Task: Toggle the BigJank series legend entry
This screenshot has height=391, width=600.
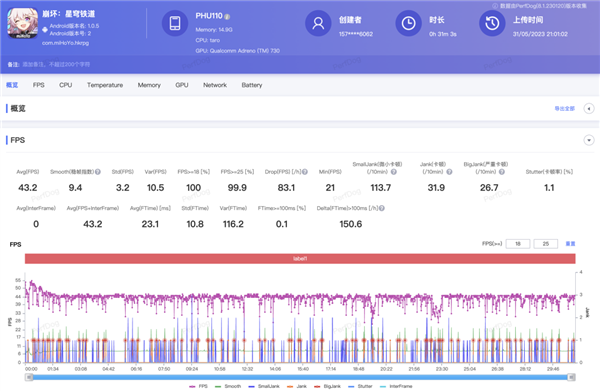Action: pos(328,386)
